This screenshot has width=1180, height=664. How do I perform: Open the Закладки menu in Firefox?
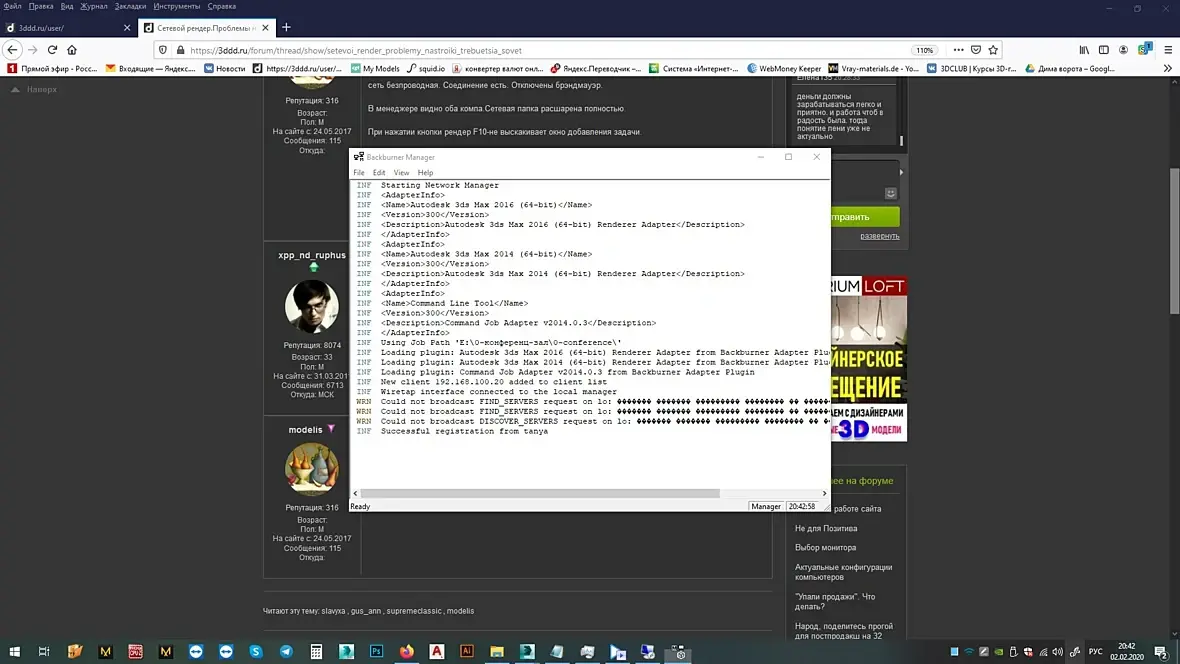coord(130,6)
